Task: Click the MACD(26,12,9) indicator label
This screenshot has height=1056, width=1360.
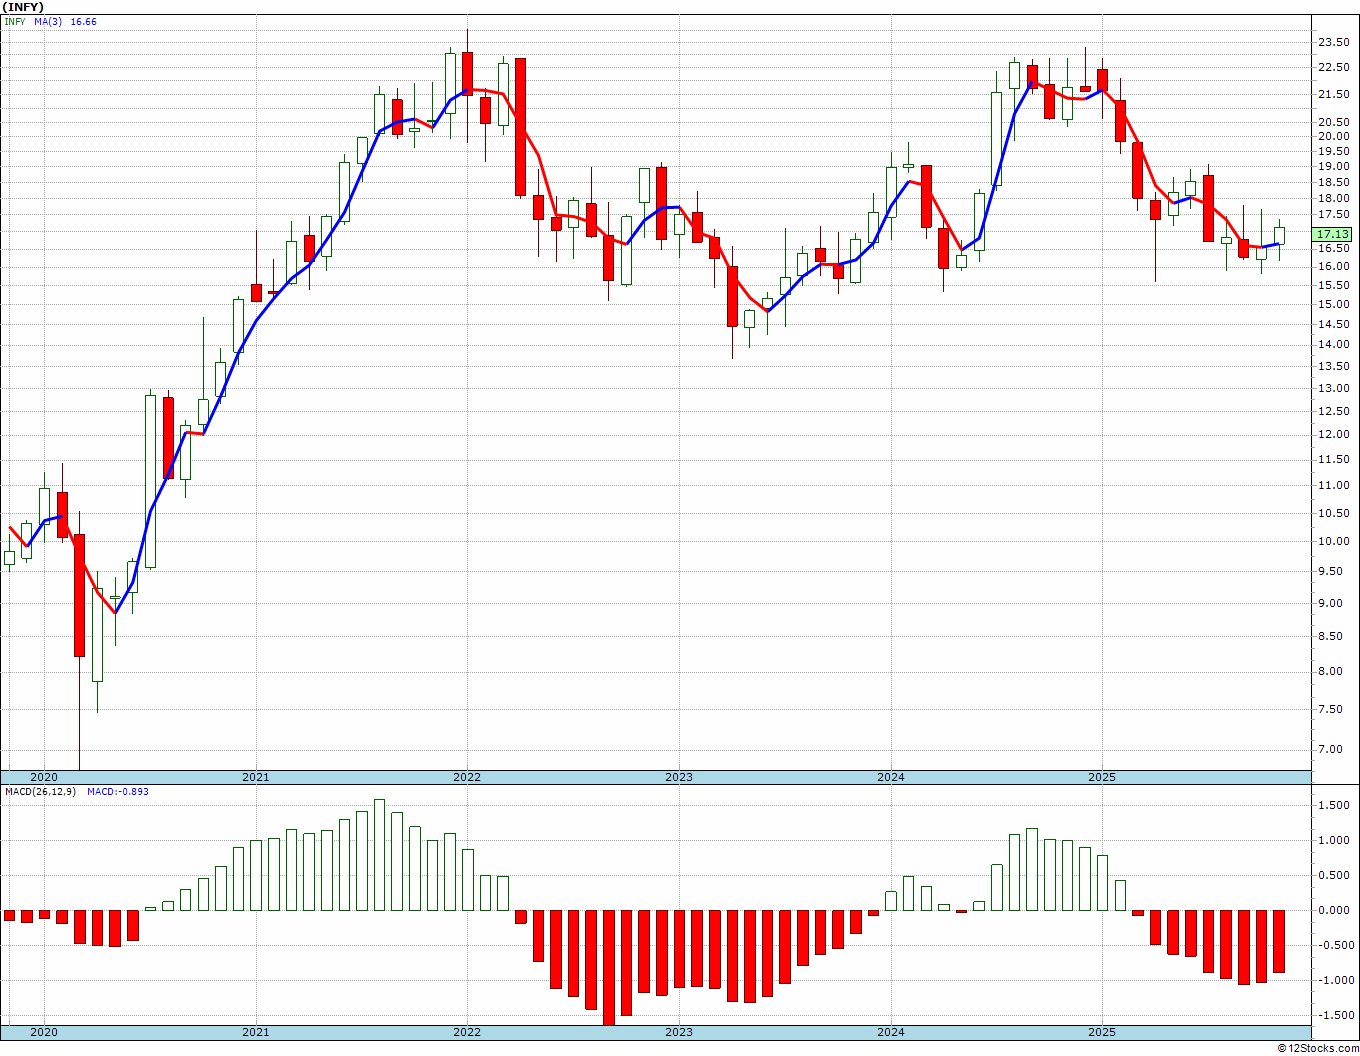Action: pos(39,792)
